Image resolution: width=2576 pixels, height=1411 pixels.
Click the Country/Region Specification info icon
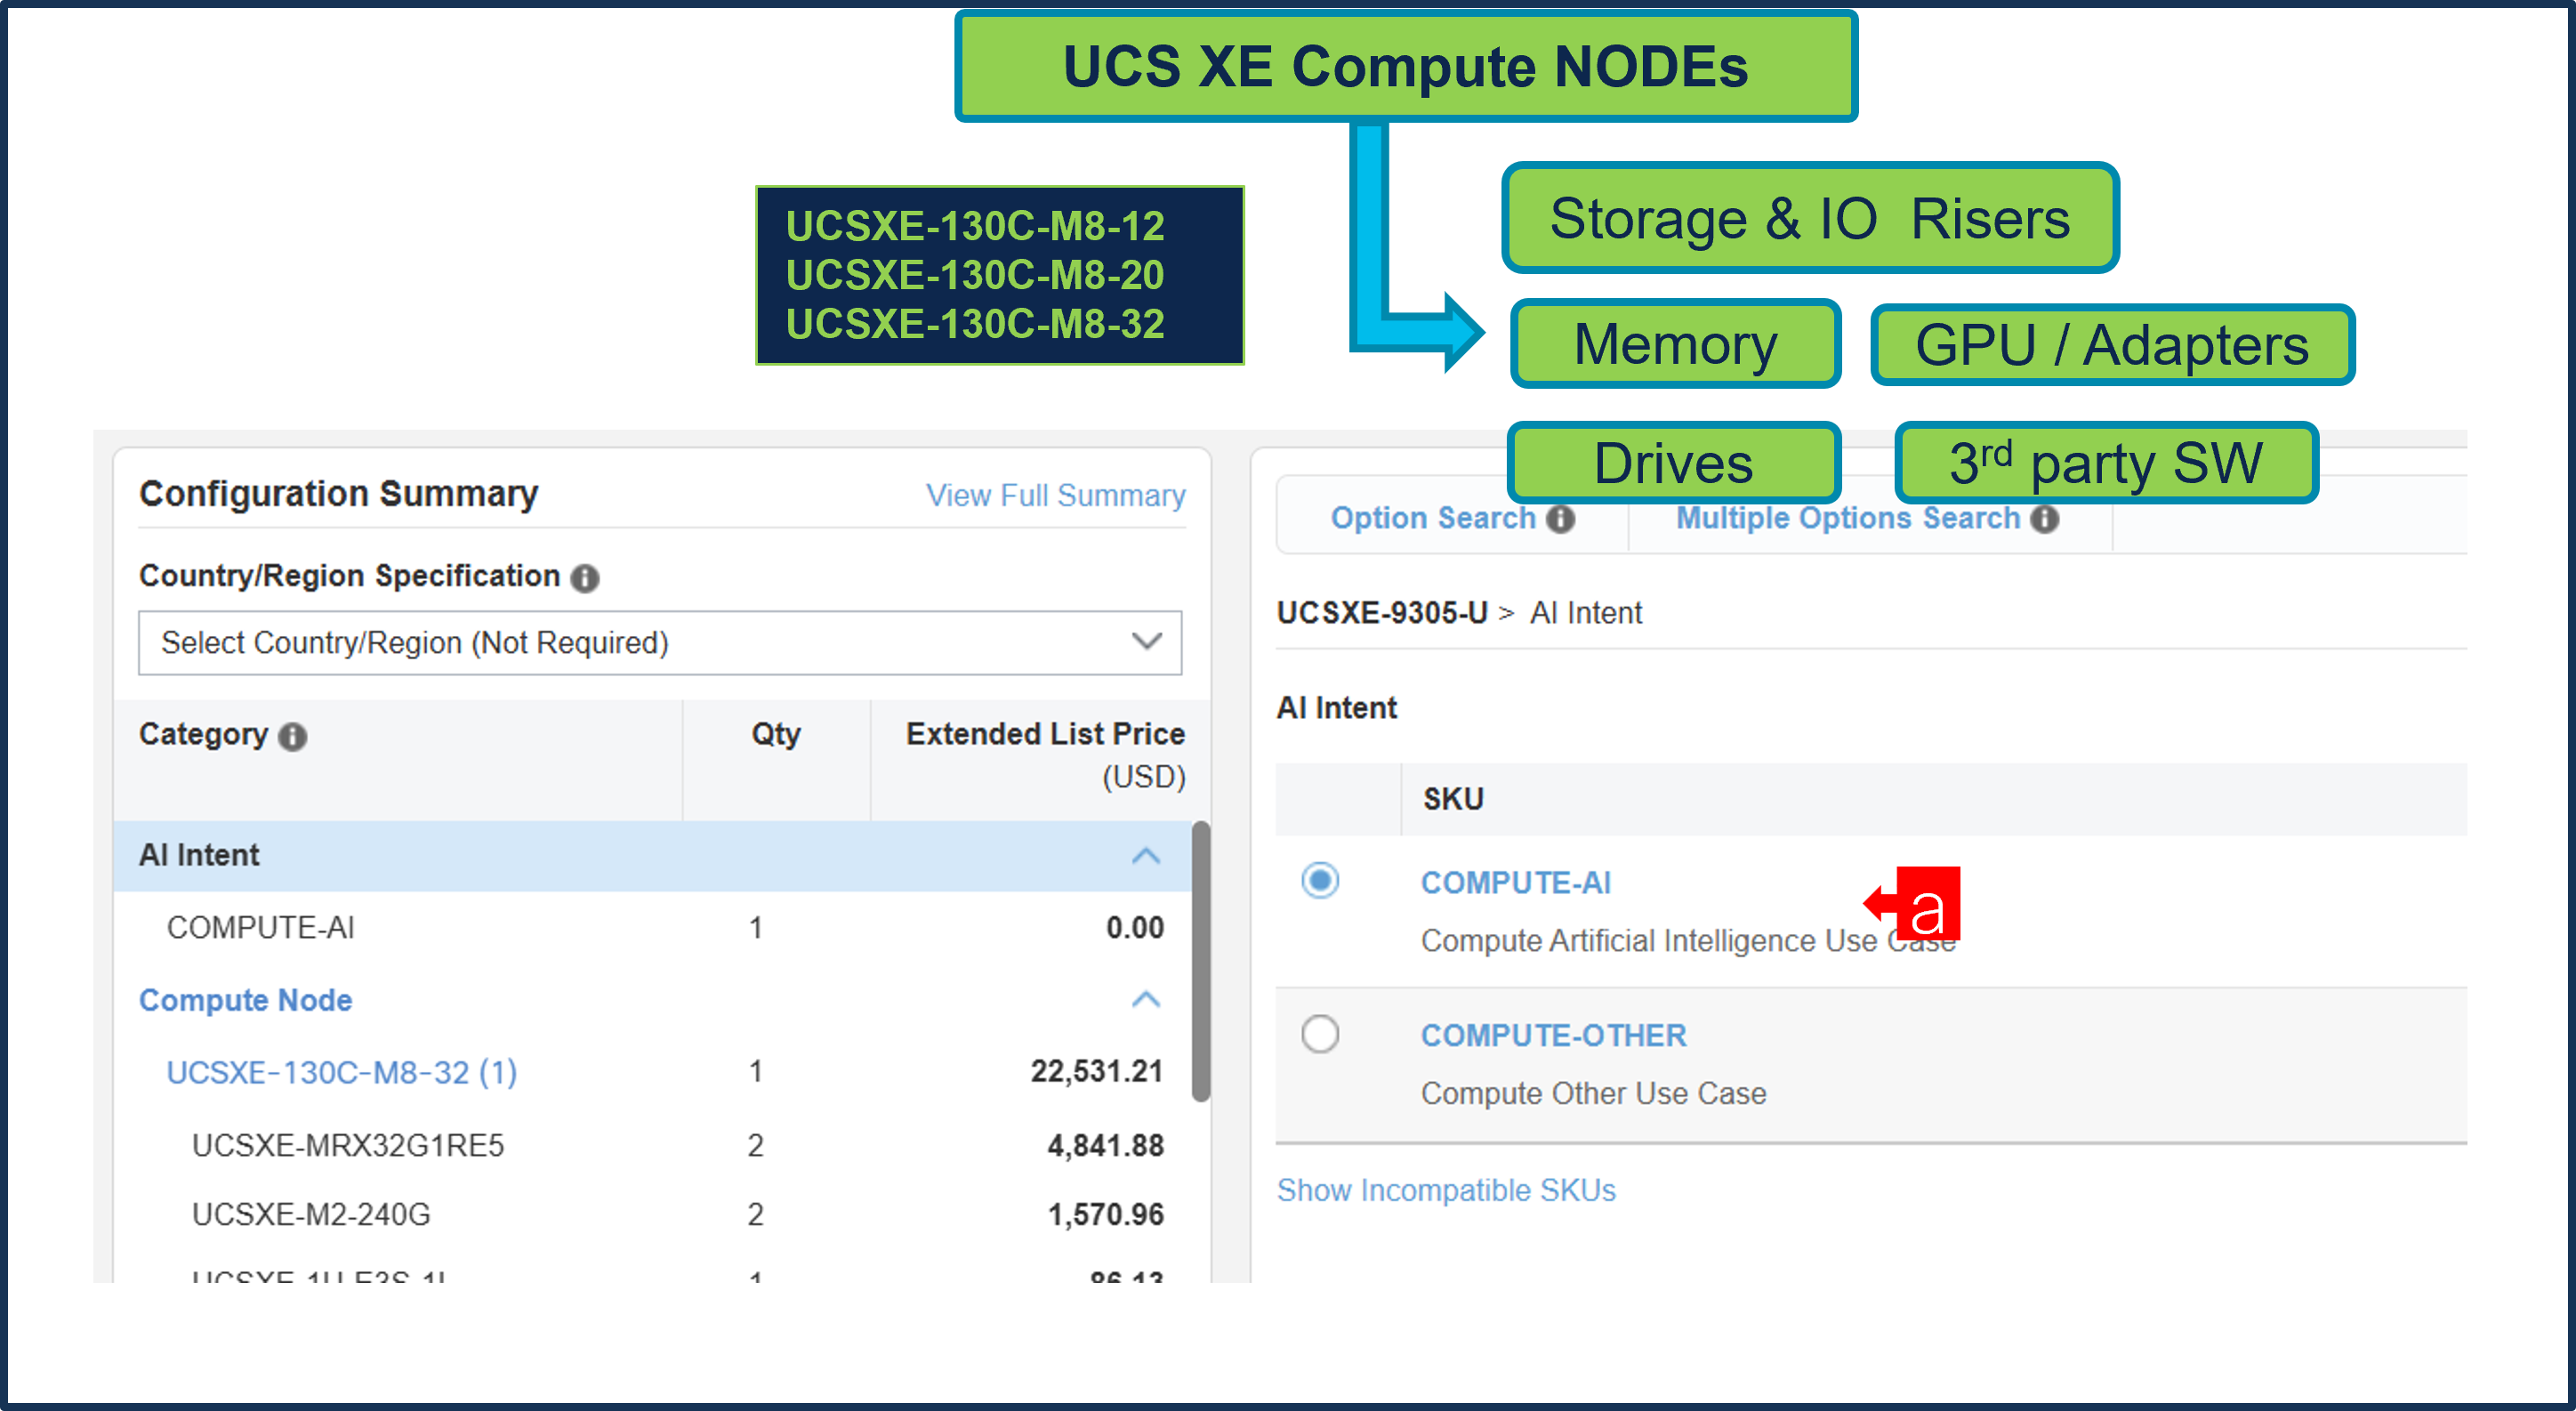(x=585, y=578)
